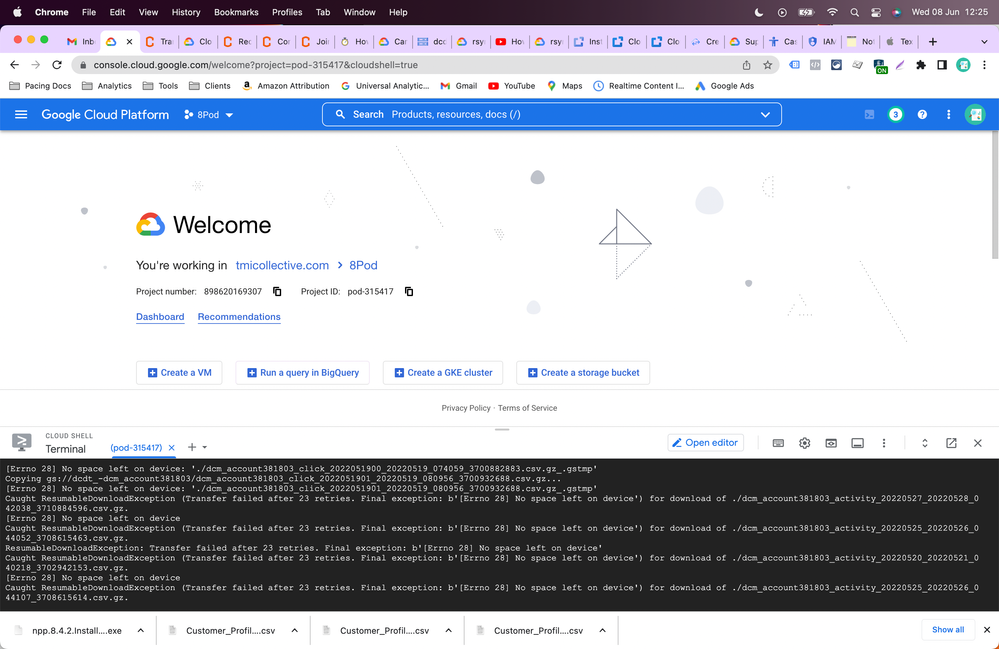Open macOS Spotlight search

pyautogui.click(x=854, y=12)
